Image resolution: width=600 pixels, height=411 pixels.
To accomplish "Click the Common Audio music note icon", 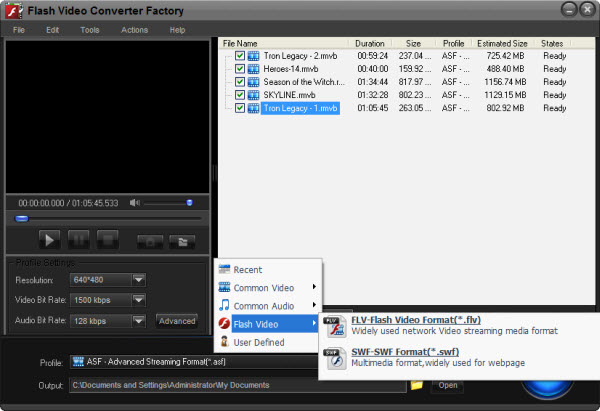I will coord(224,305).
